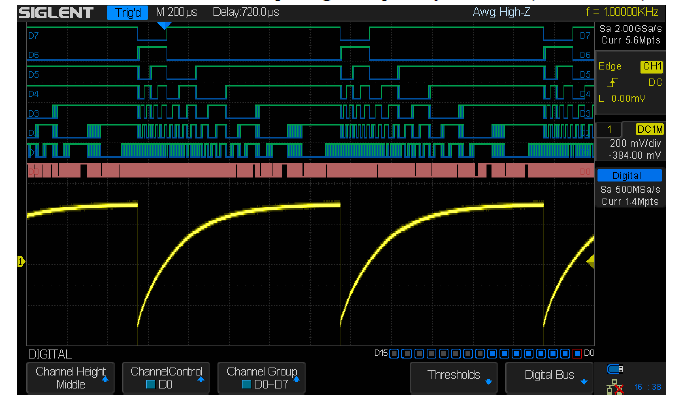Click the network disconnected icon

[615, 387]
